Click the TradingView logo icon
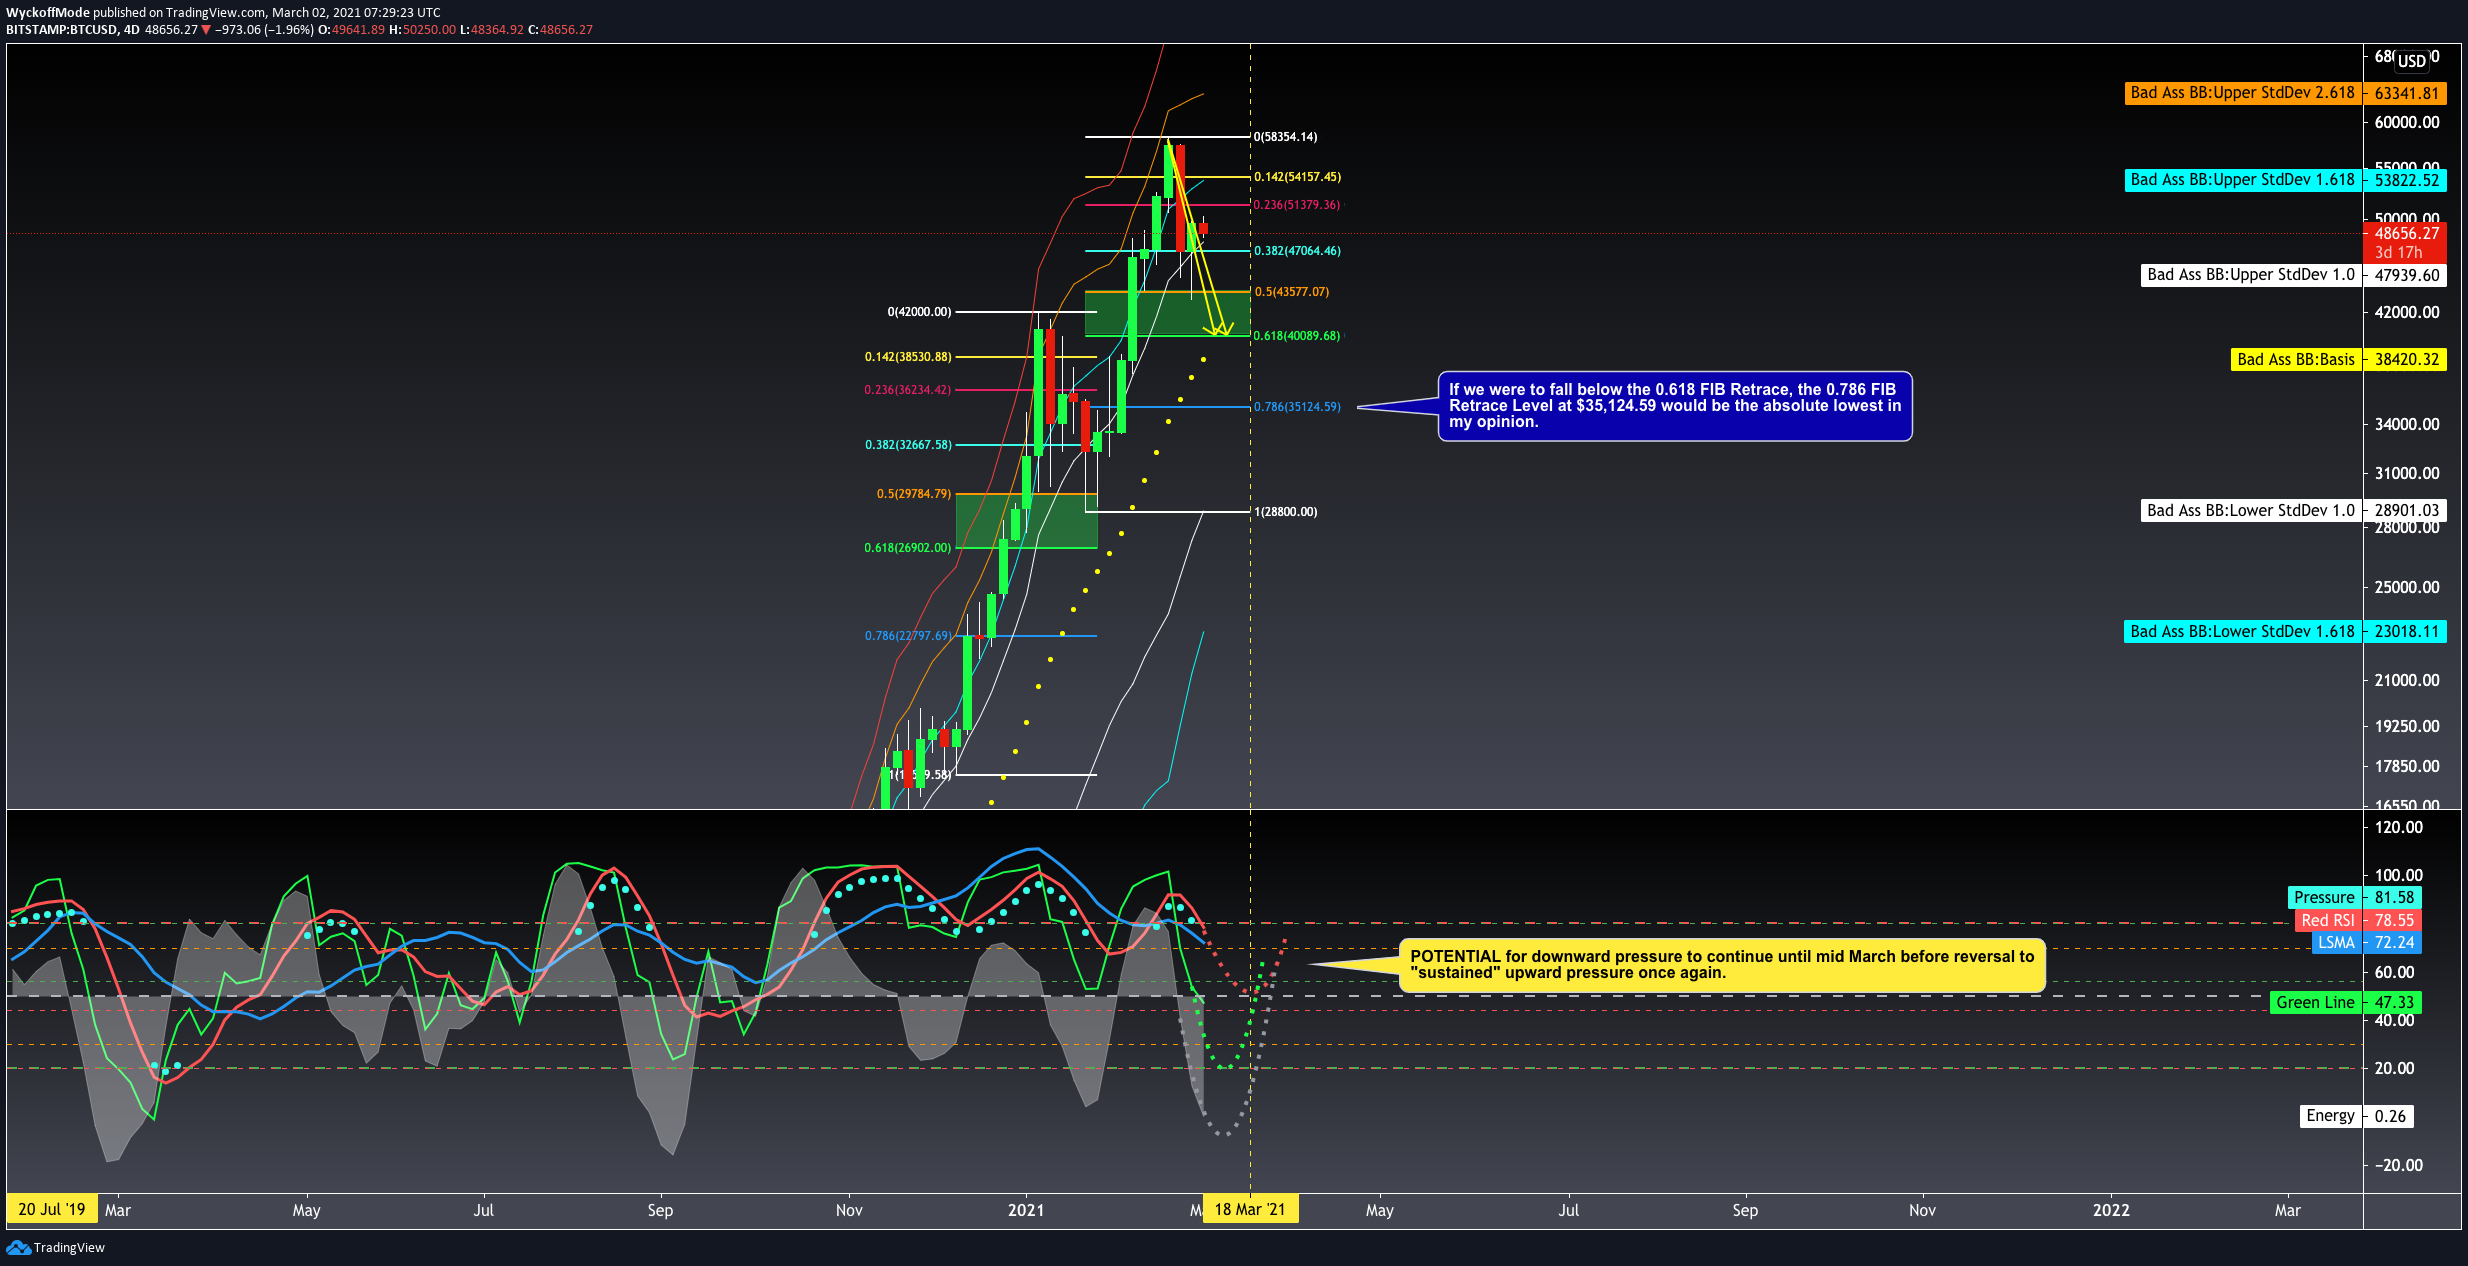The image size is (2468, 1266). pos(18,1247)
